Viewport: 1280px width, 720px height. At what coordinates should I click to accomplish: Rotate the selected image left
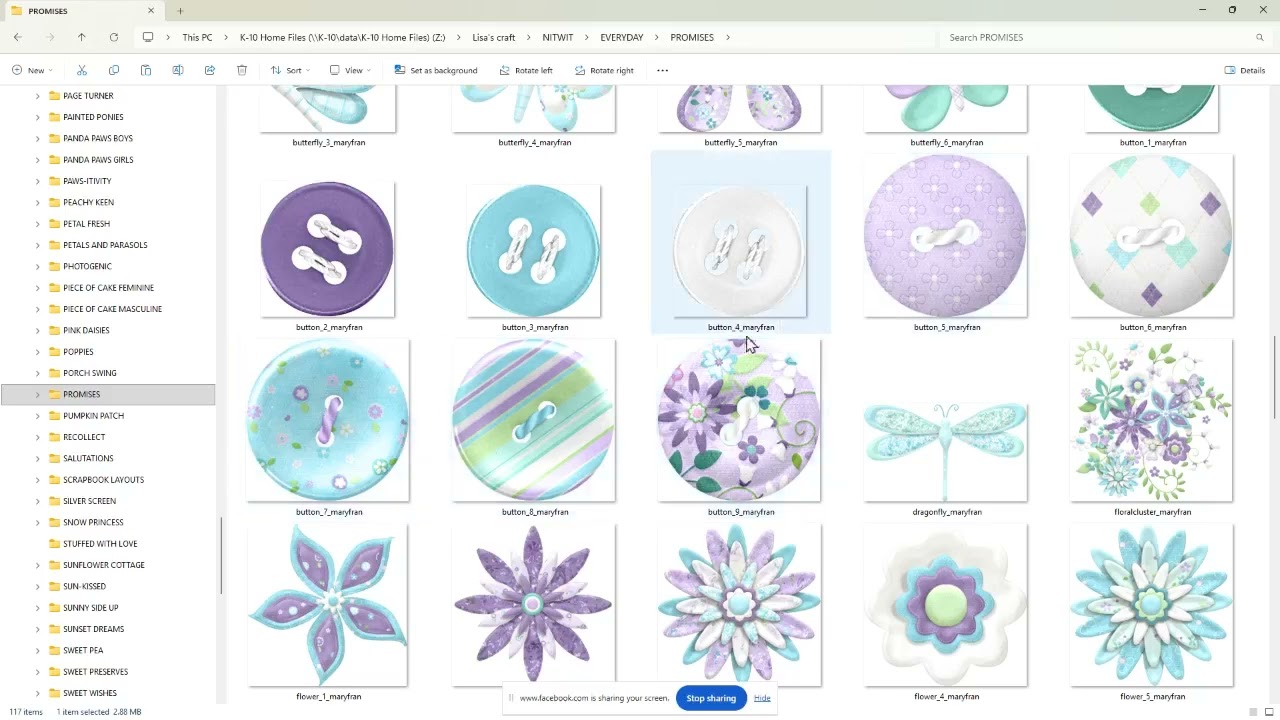[524, 70]
